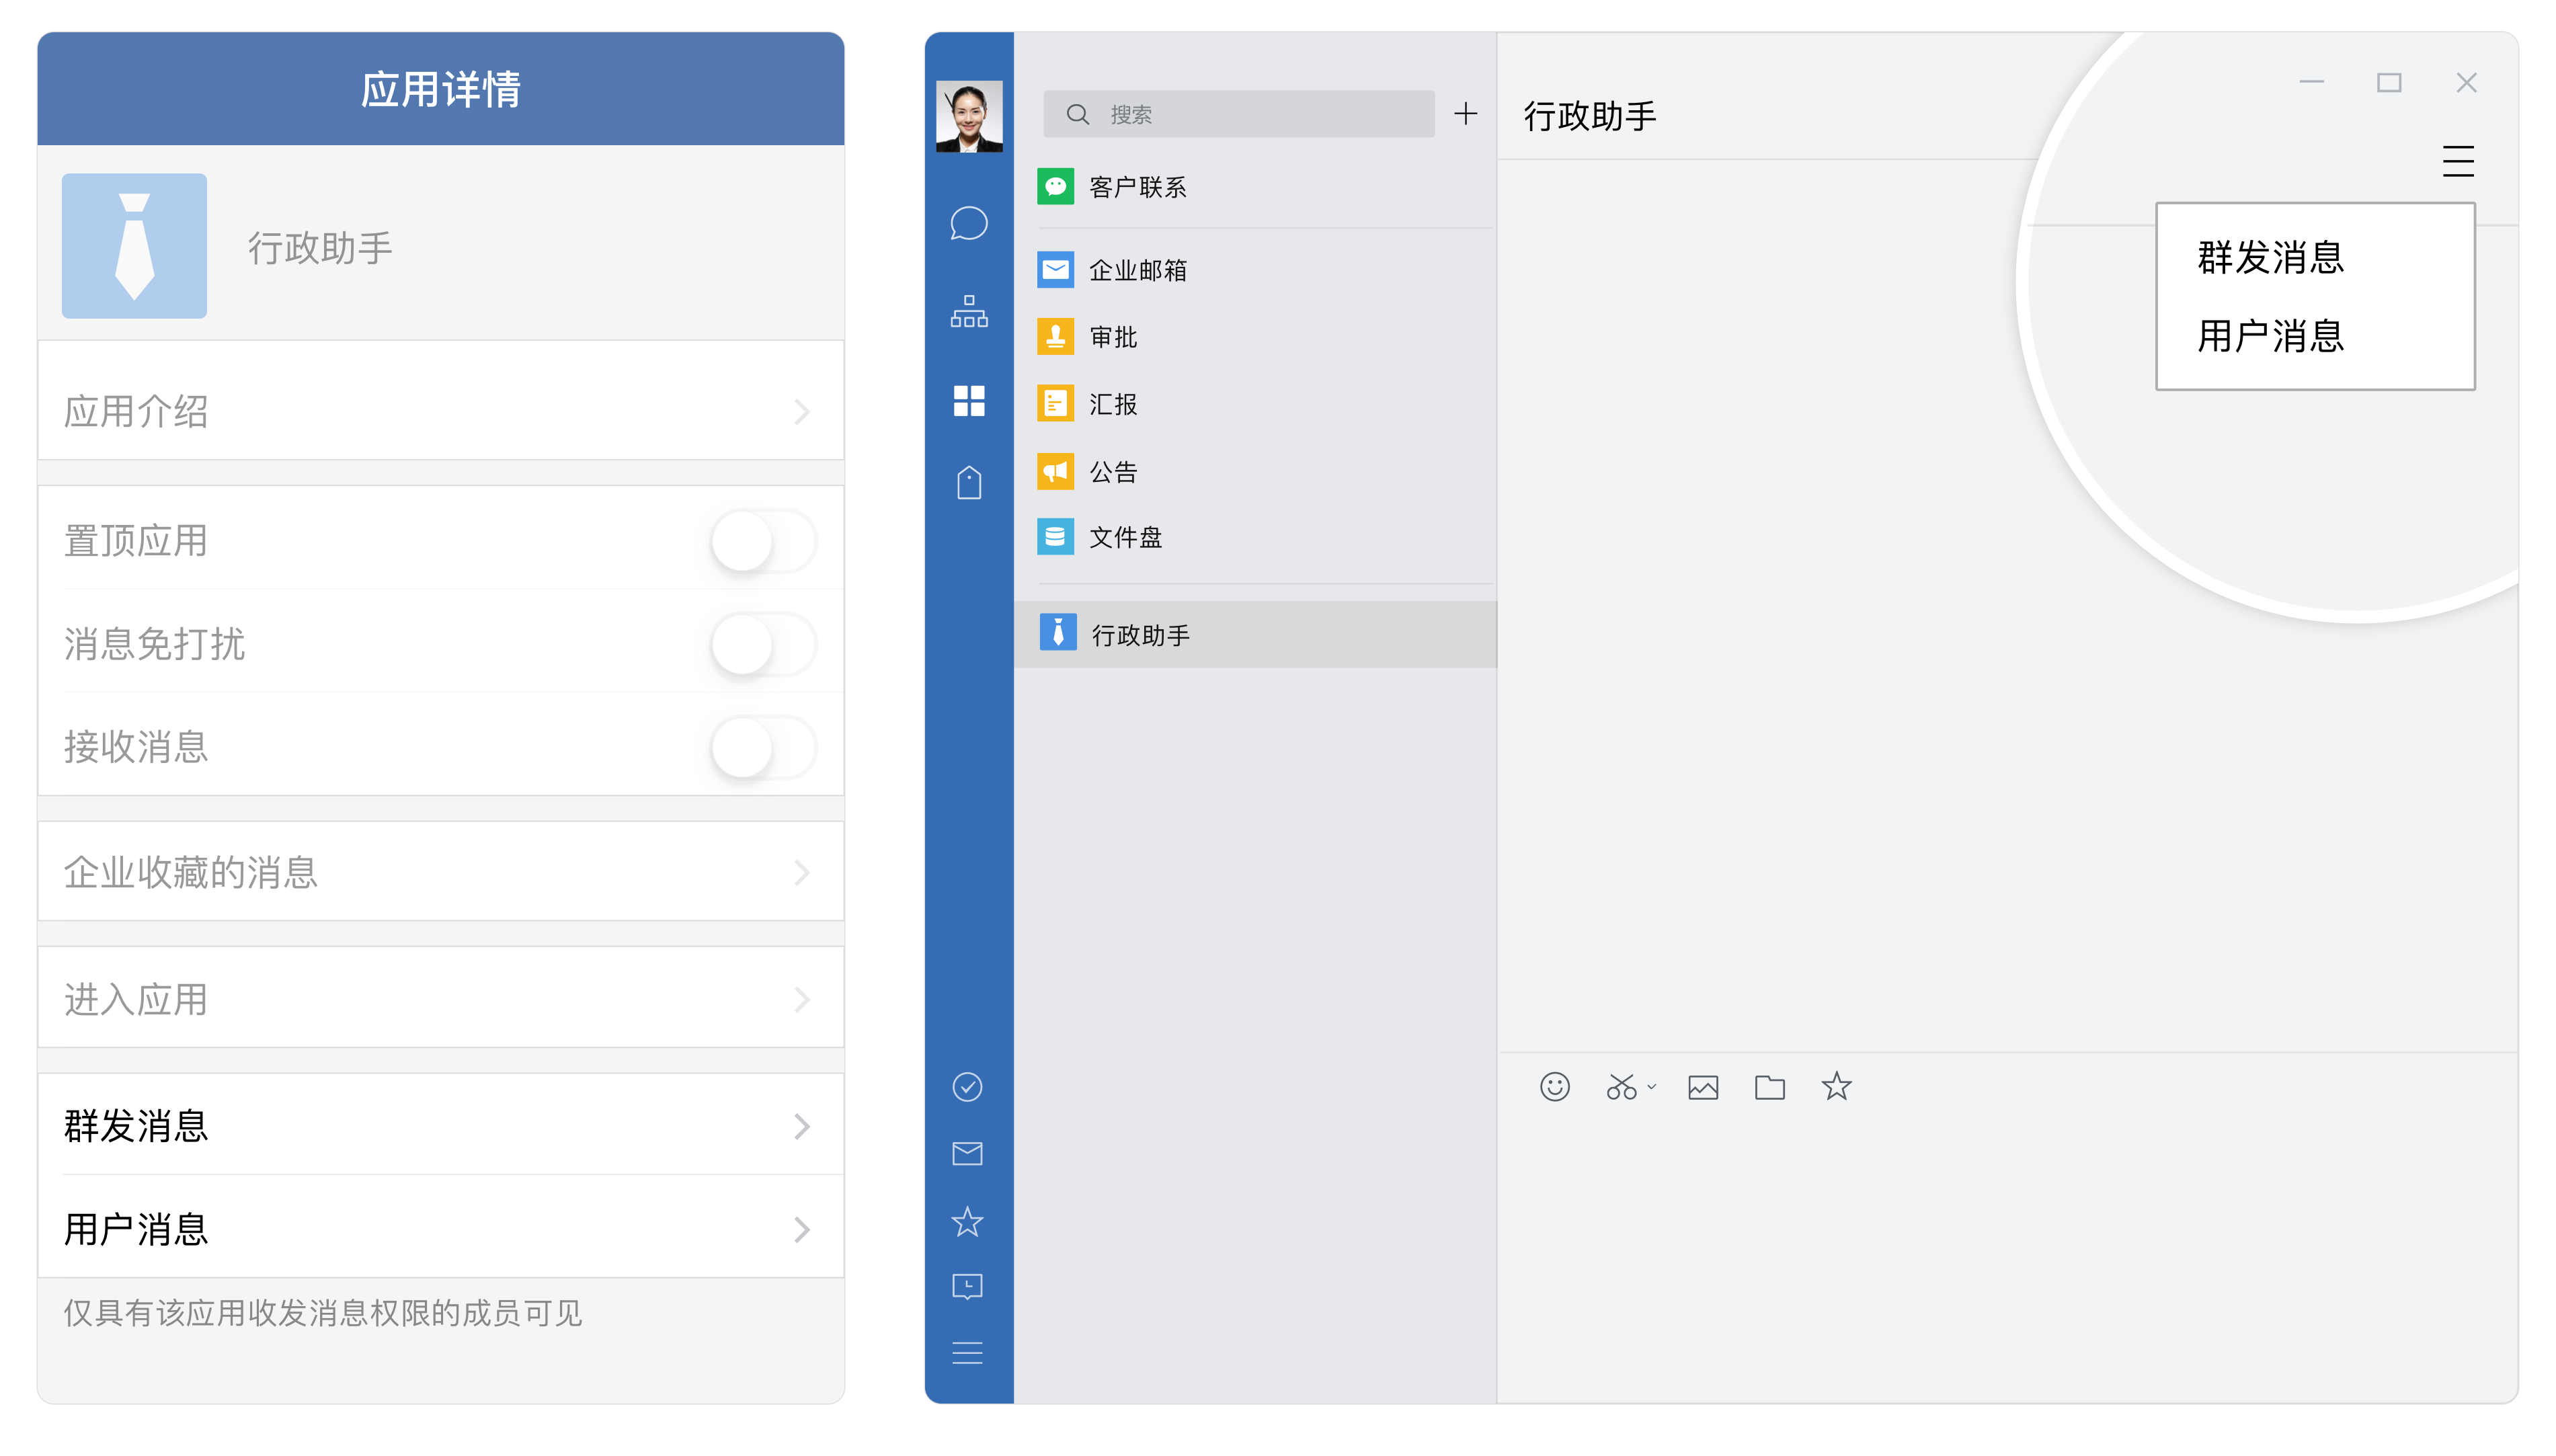Open the sidebar bottom hamburger menu

[x=967, y=1353]
